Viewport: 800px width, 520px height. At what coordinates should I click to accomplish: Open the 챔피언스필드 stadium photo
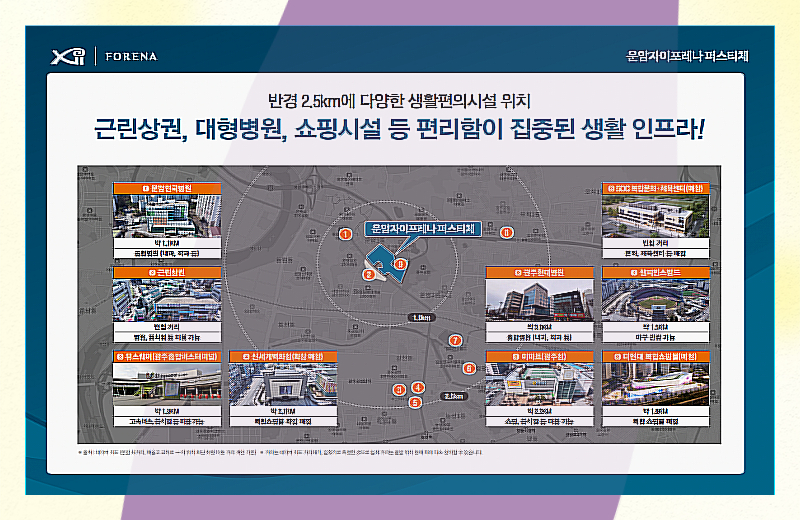point(656,300)
